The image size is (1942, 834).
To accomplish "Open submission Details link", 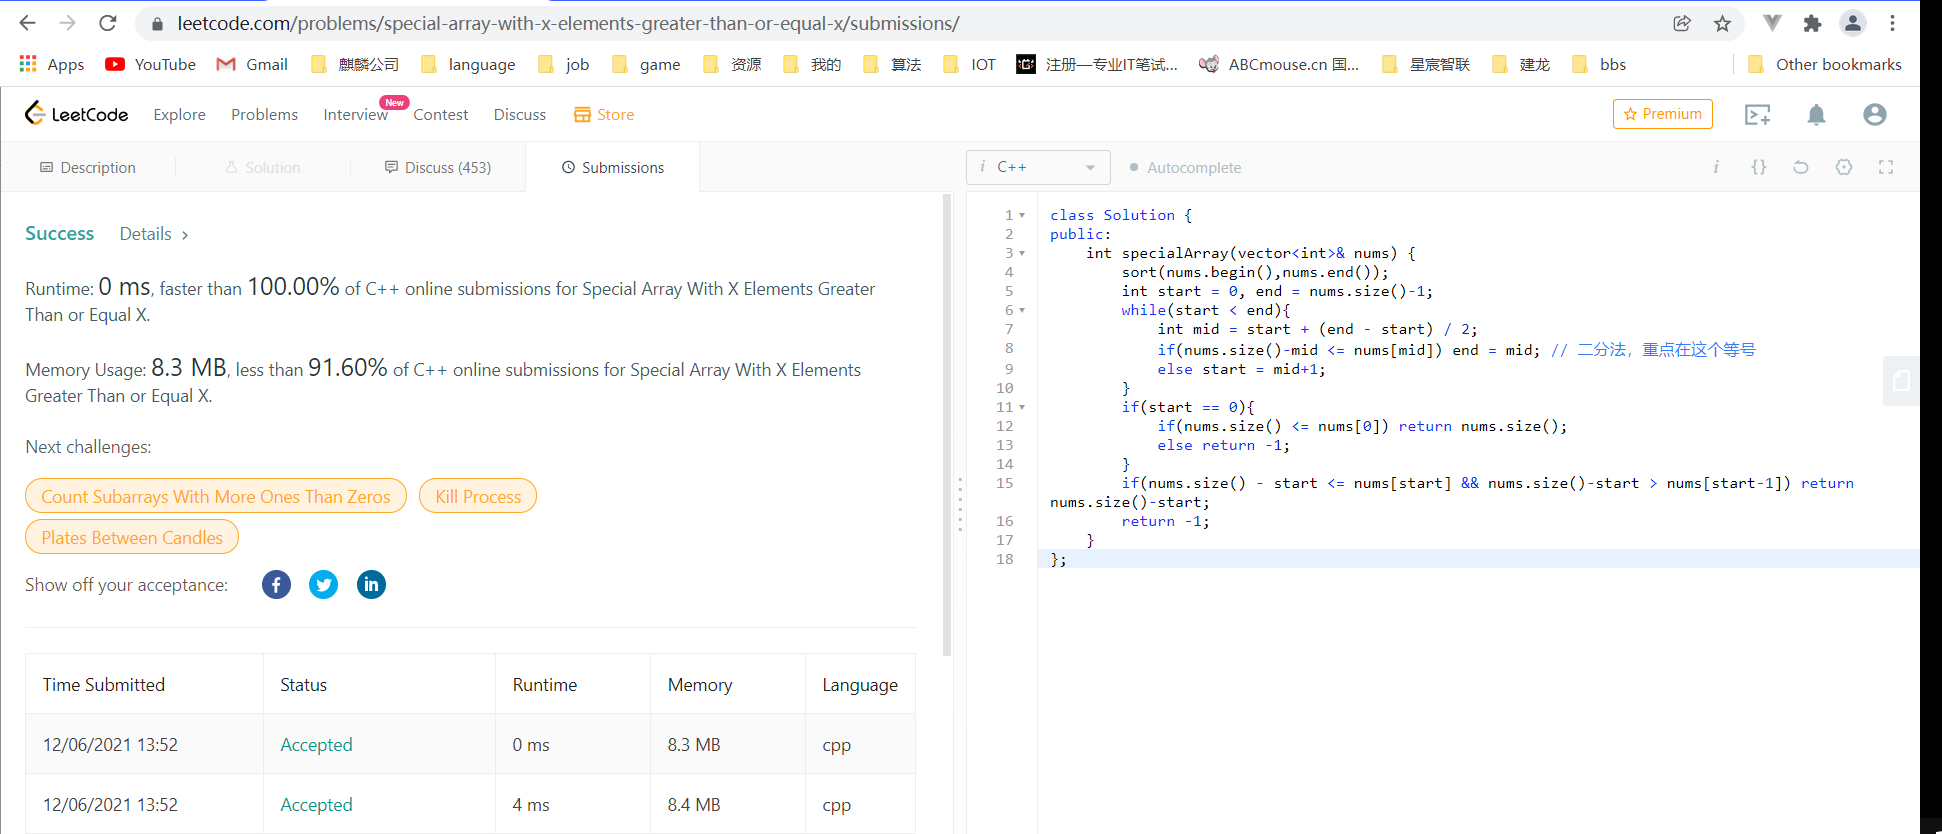I will point(154,234).
